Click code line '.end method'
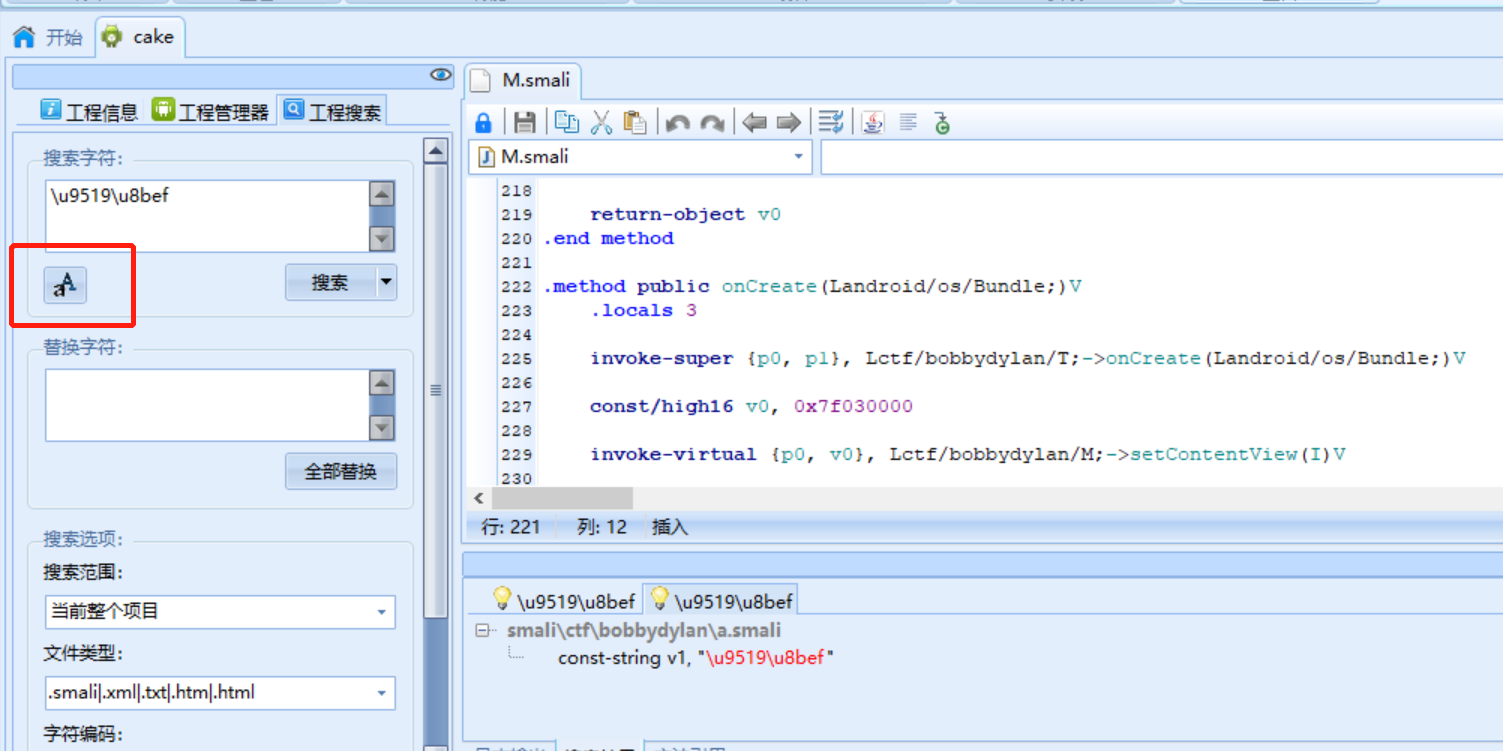The width and height of the screenshot is (1503, 751). [x=609, y=238]
